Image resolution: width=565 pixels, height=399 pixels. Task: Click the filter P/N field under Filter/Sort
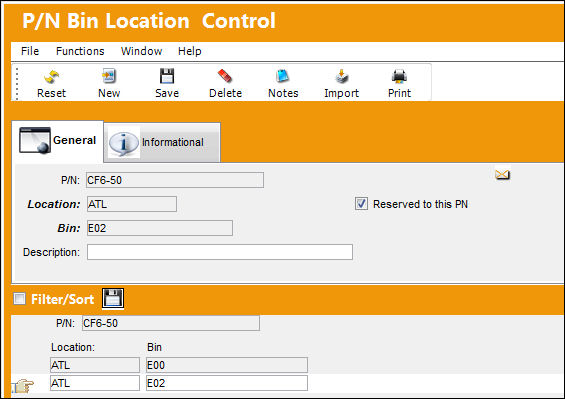(171, 323)
